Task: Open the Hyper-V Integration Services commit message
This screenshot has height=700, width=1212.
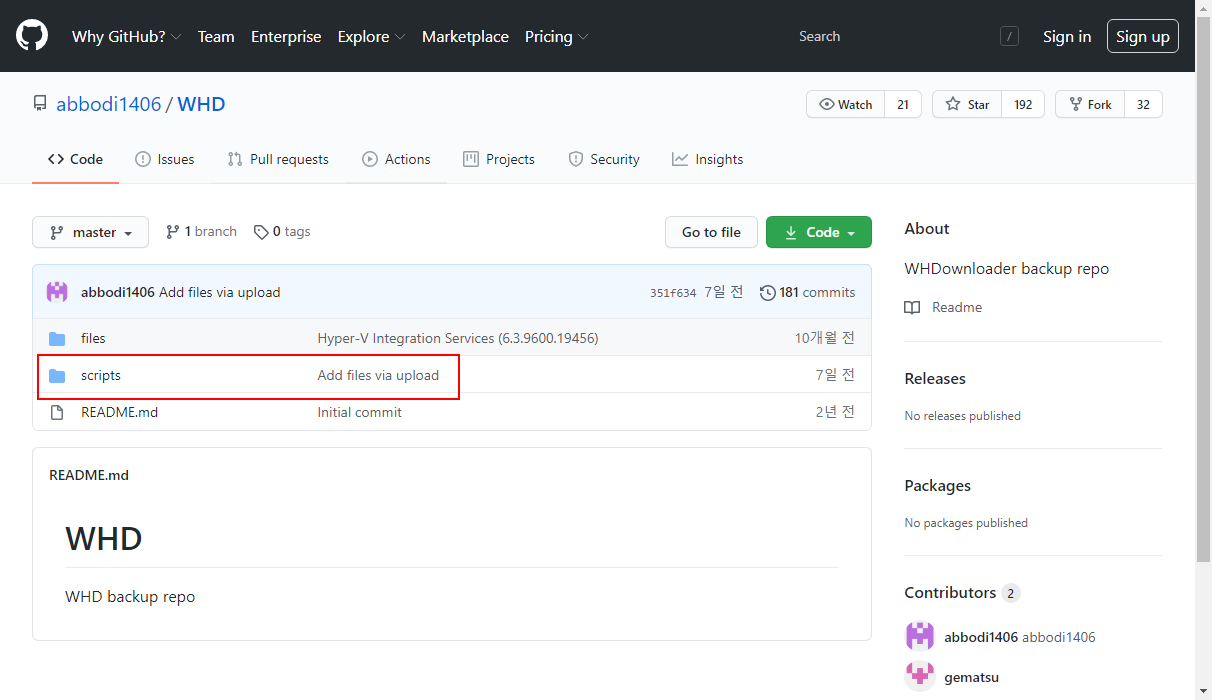Action: click(458, 338)
